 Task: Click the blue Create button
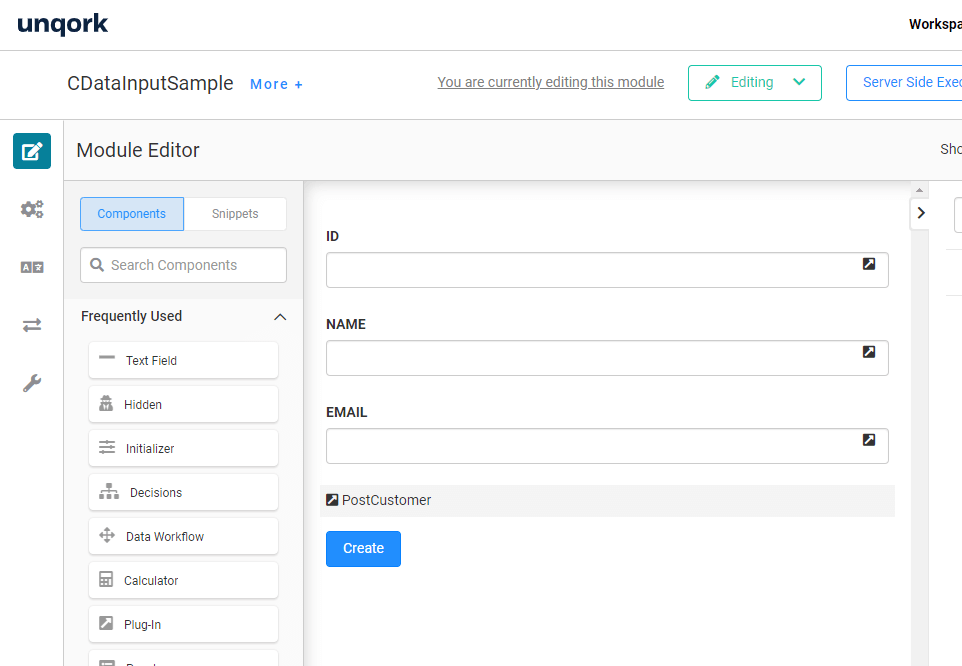click(x=363, y=549)
